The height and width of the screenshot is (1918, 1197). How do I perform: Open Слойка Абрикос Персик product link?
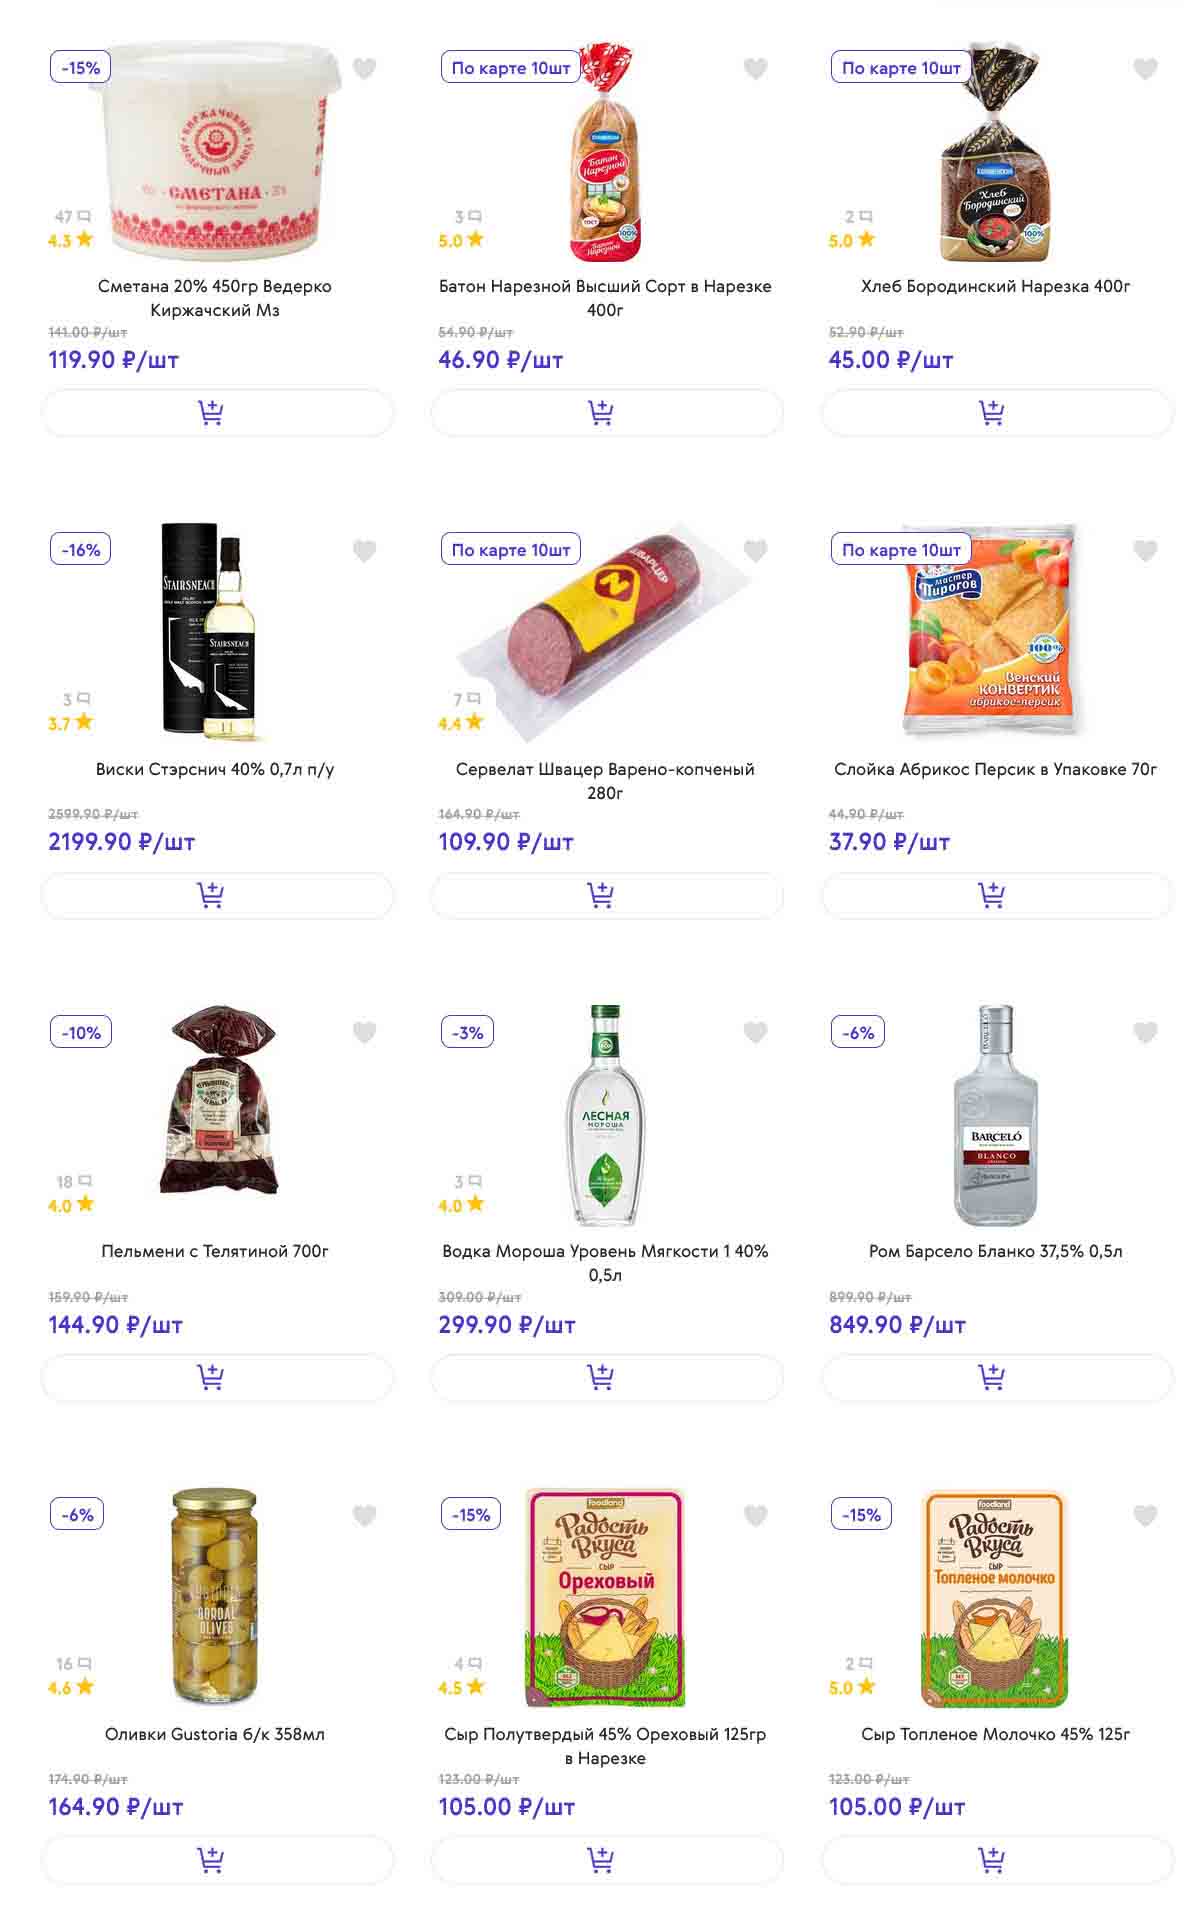coord(995,769)
